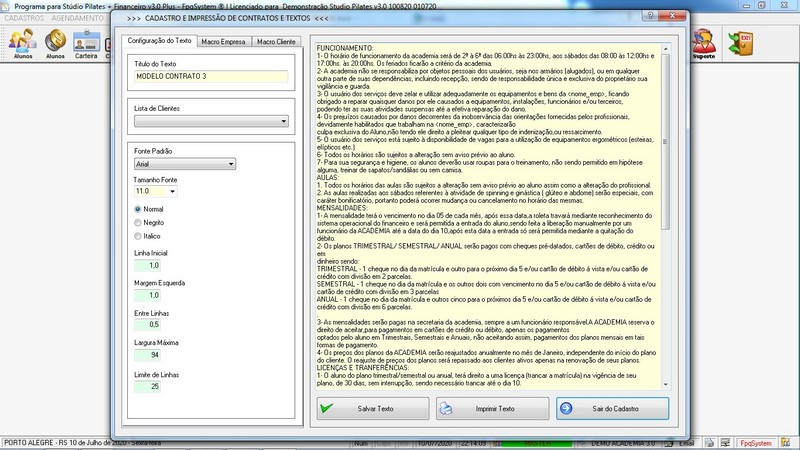800x450 pixels.
Task: Click the printer icon in status bar
Action: pos(710,443)
